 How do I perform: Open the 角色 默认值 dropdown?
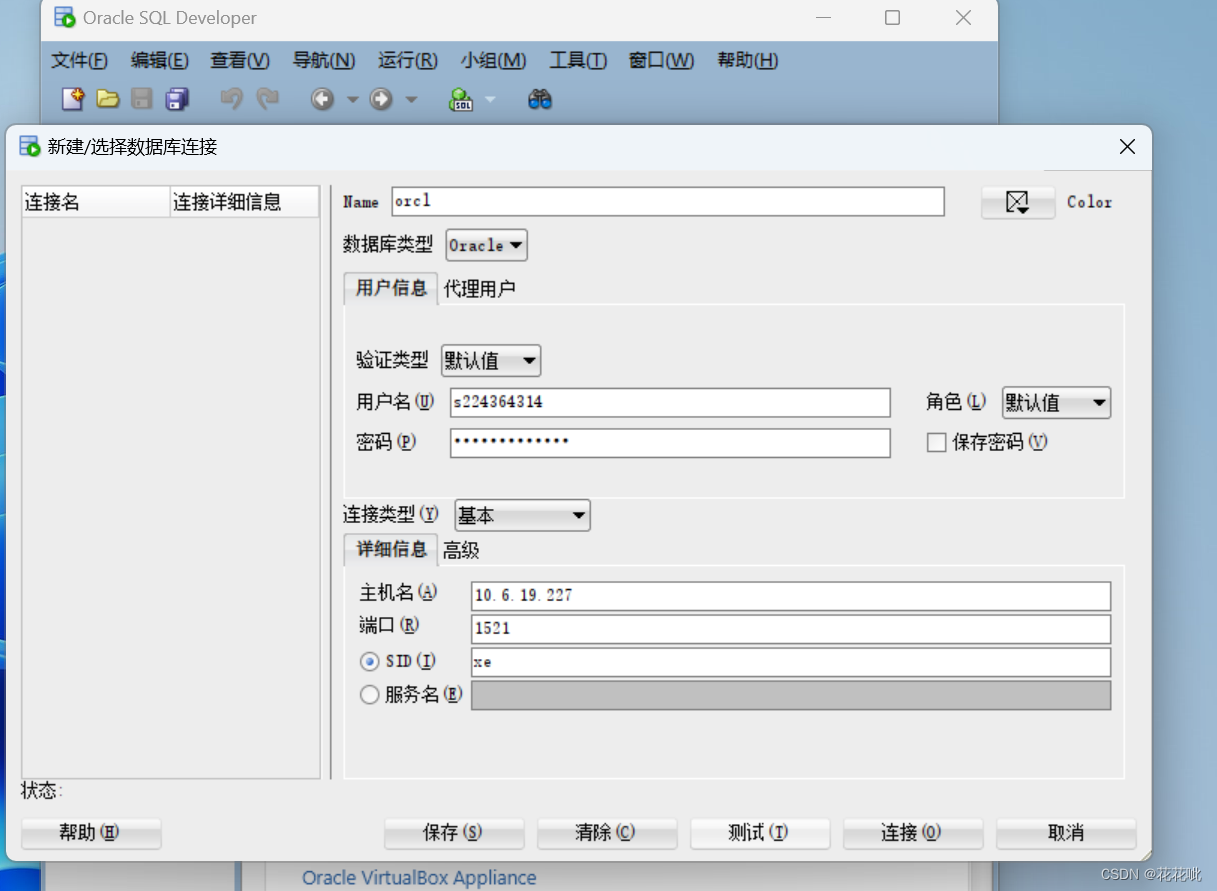click(x=1056, y=403)
